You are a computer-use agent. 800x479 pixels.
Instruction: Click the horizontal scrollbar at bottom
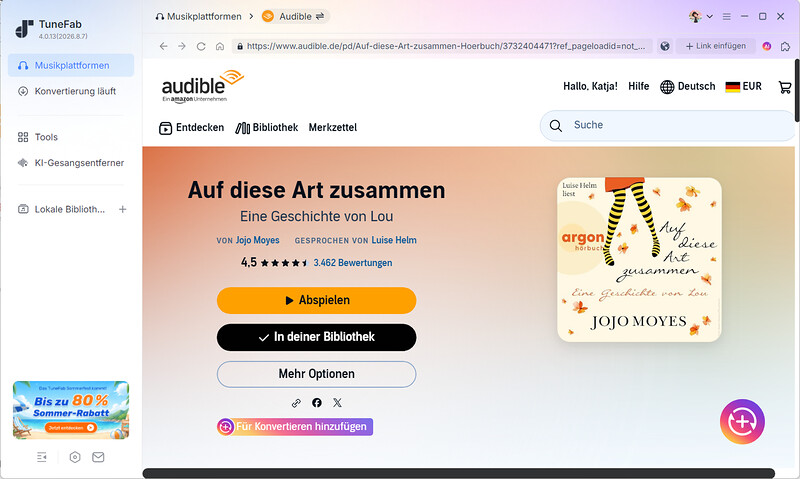point(459,473)
